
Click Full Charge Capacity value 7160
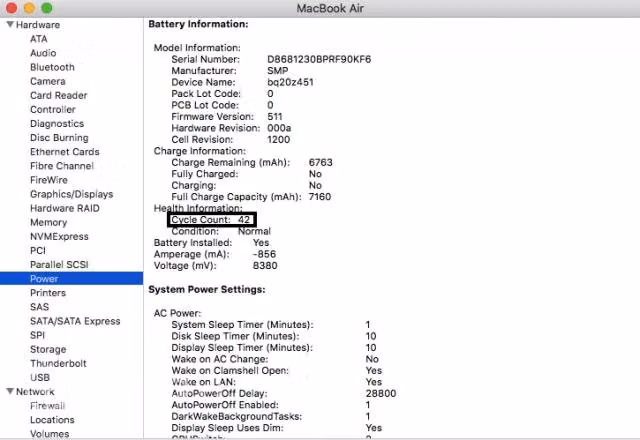[320, 197]
